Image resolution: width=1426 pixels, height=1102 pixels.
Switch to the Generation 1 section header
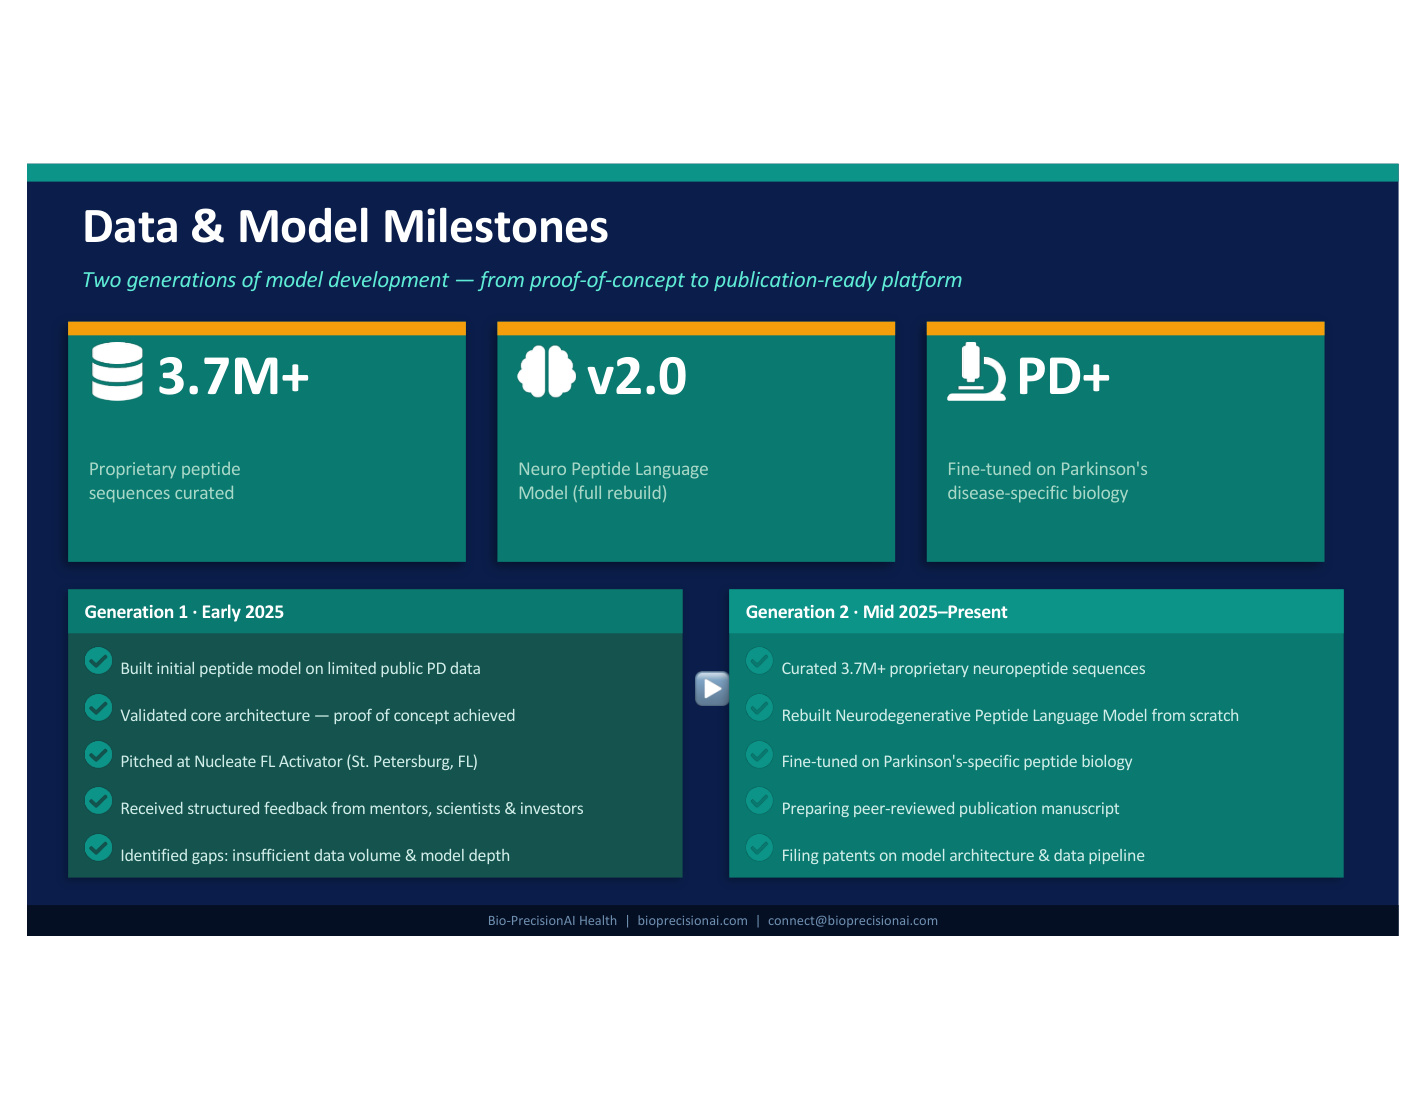(184, 611)
